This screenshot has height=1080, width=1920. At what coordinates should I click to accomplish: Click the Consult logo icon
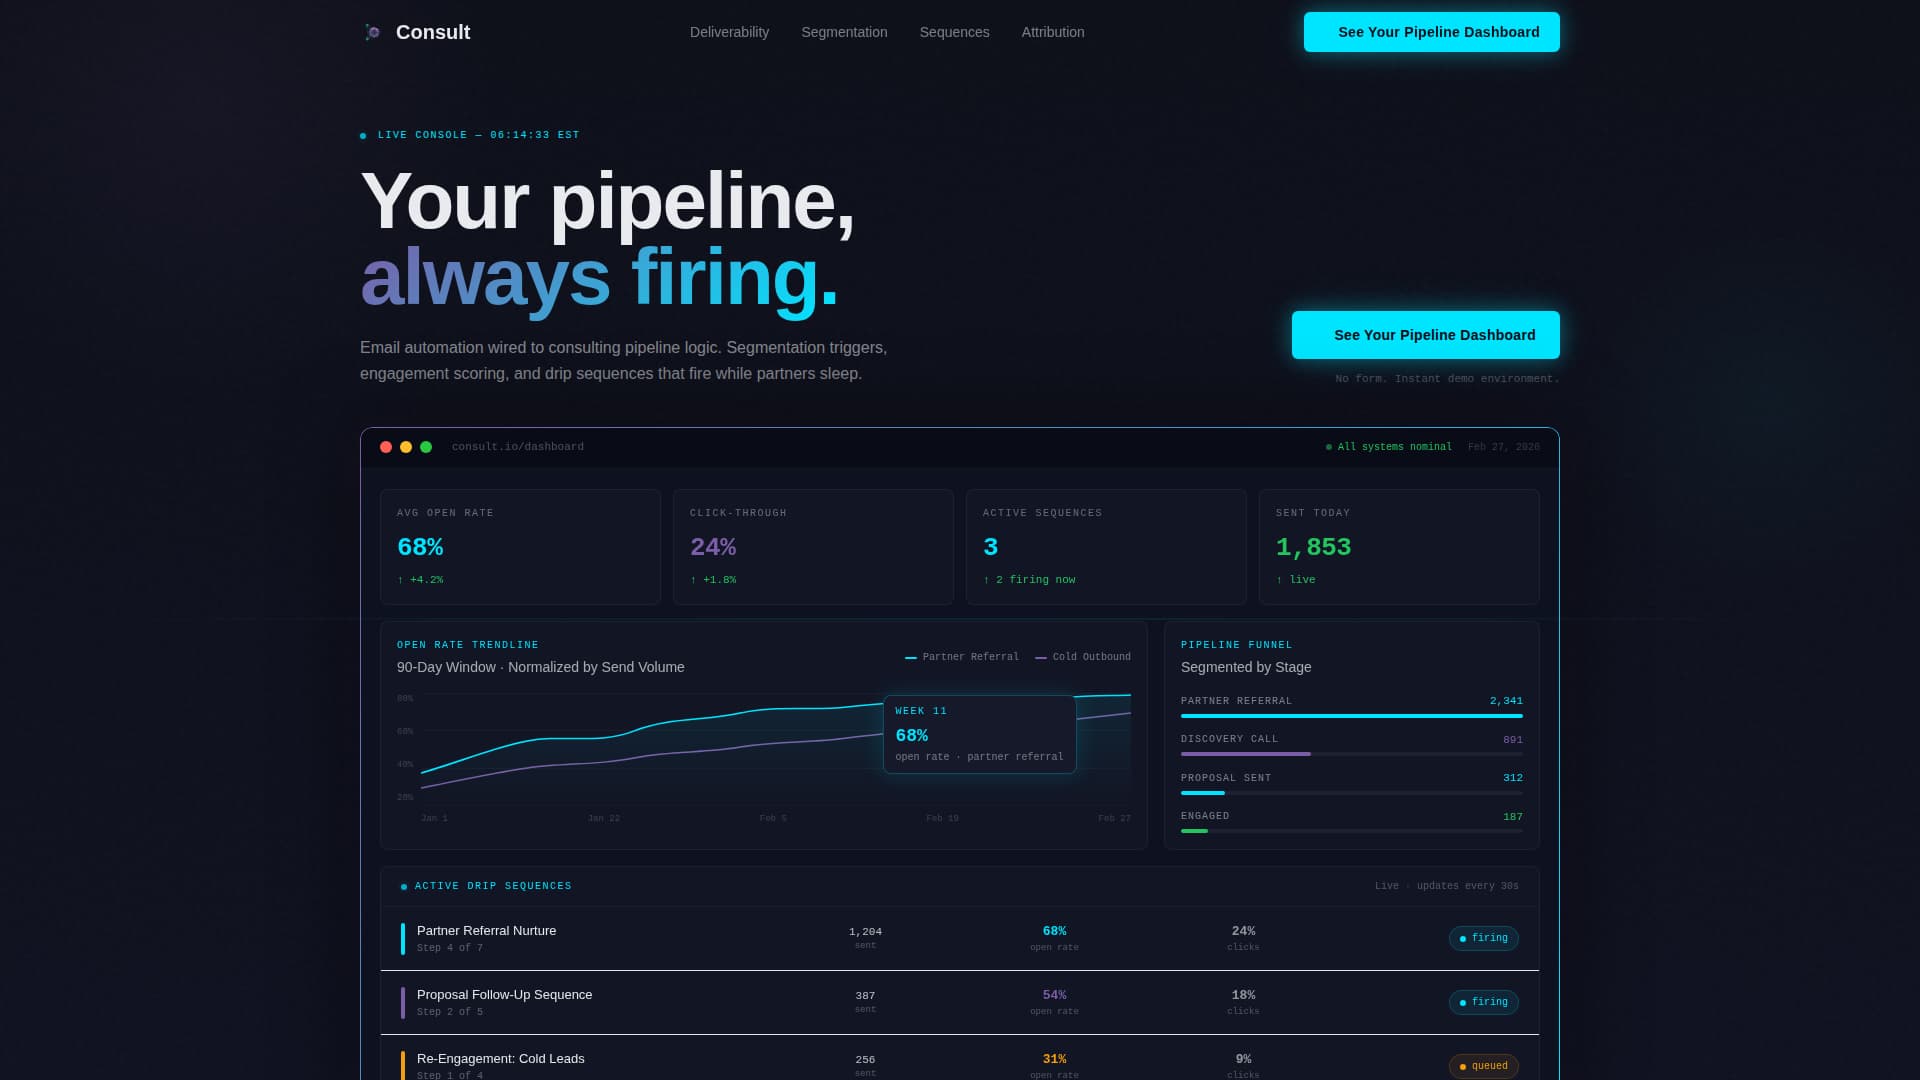372,32
